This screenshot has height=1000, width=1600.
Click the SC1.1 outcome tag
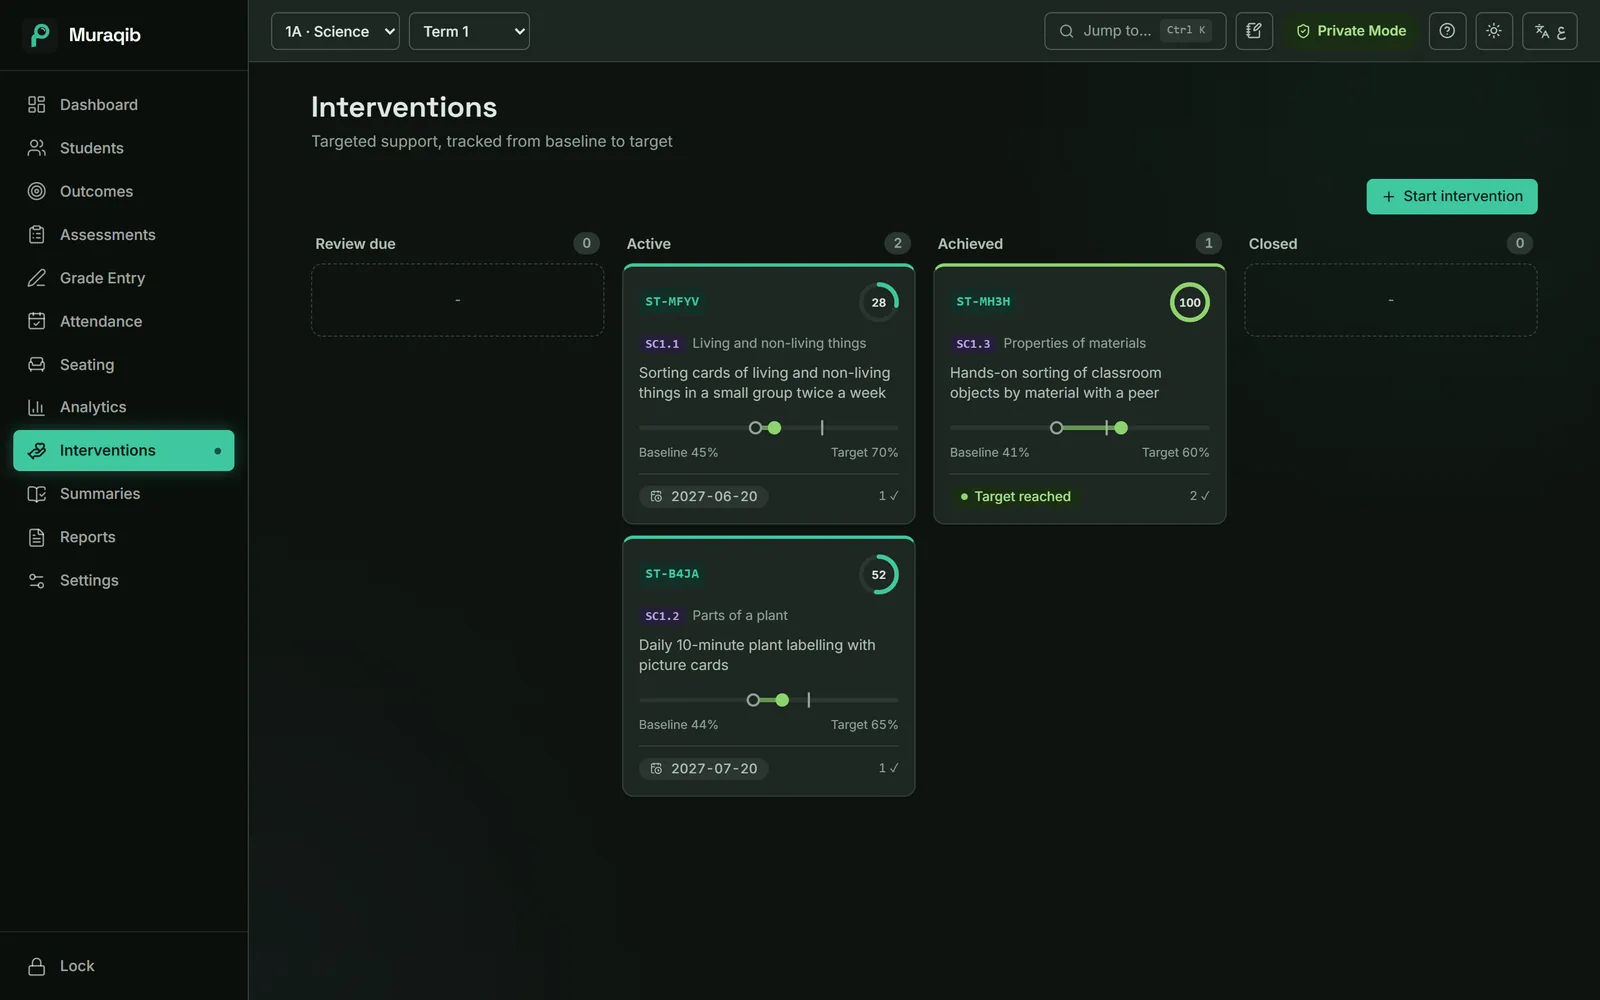(x=662, y=344)
